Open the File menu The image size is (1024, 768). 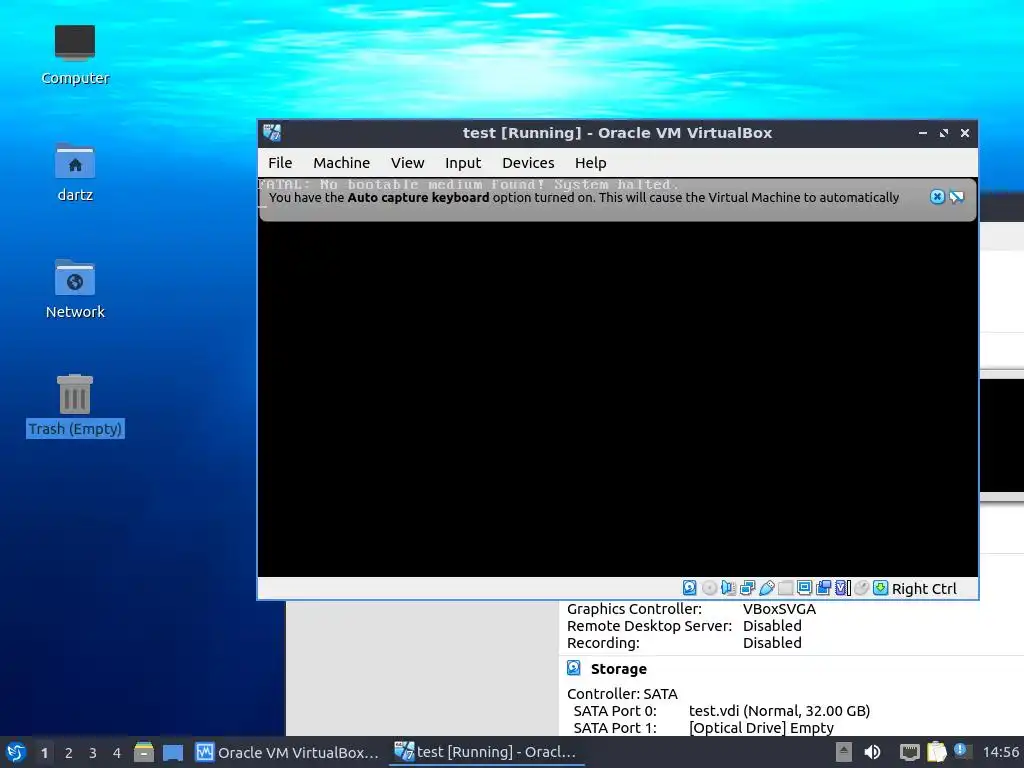pos(280,163)
